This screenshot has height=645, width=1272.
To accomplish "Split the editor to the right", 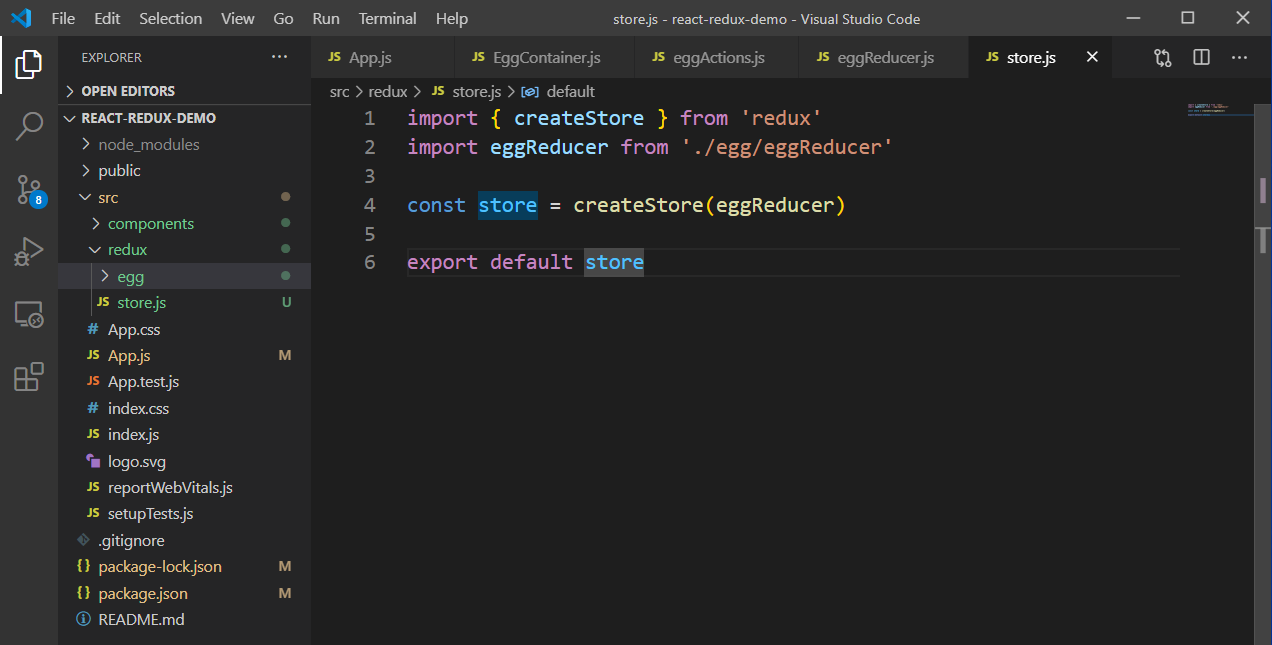I will pos(1202,57).
